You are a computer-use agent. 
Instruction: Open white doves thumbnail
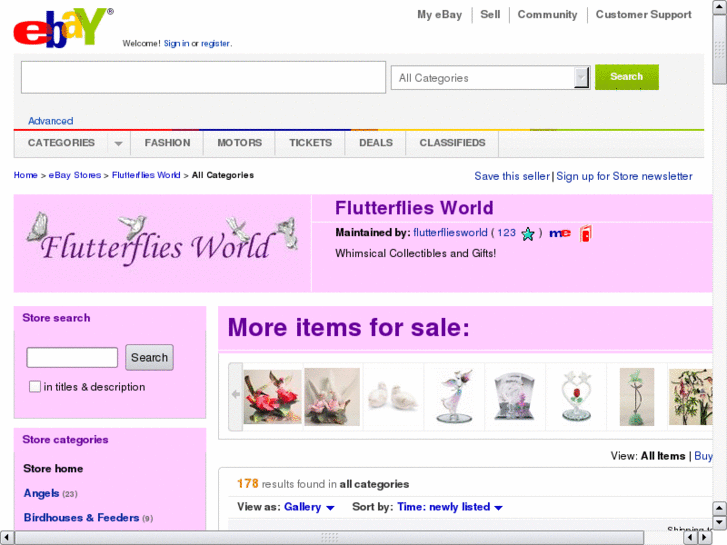(393, 397)
